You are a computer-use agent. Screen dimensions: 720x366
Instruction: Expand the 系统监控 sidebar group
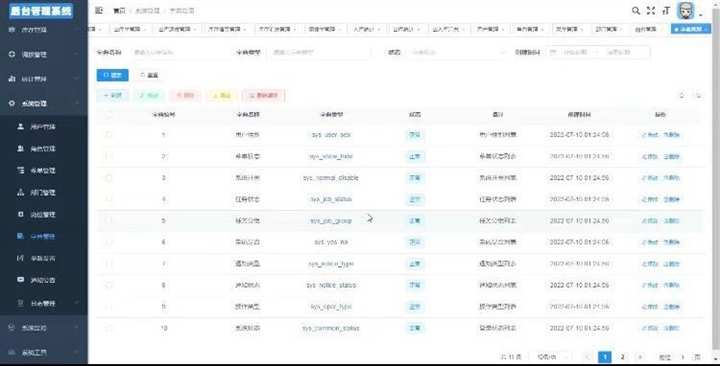point(44,328)
